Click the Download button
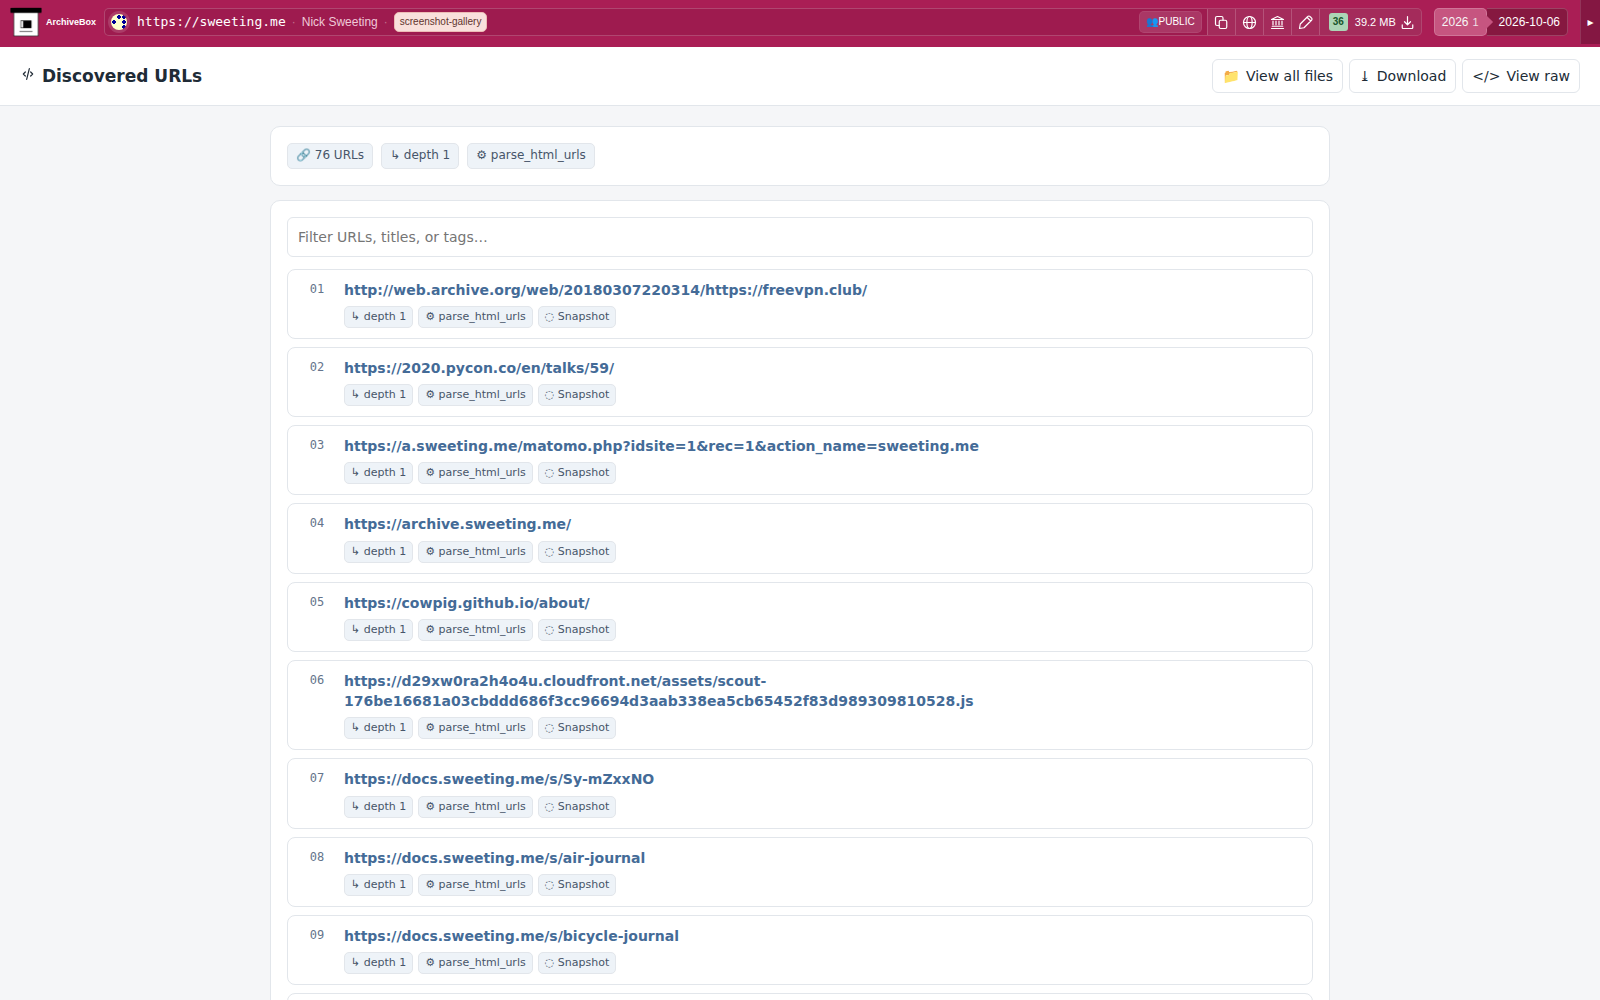The image size is (1600, 1000). (1402, 76)
